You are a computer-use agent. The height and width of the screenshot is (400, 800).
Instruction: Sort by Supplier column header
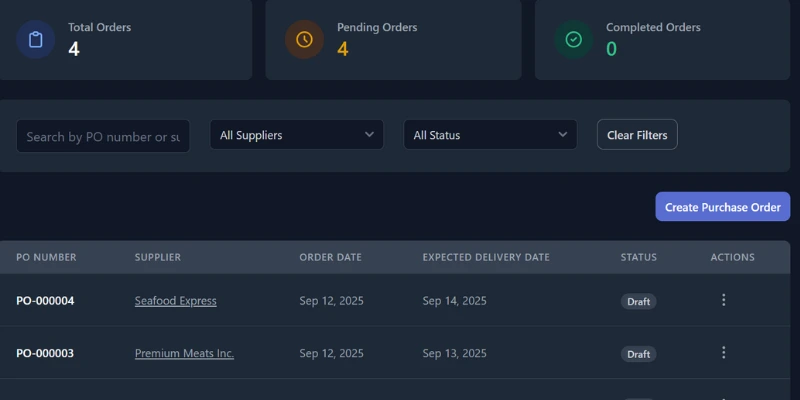coord(158,257)
